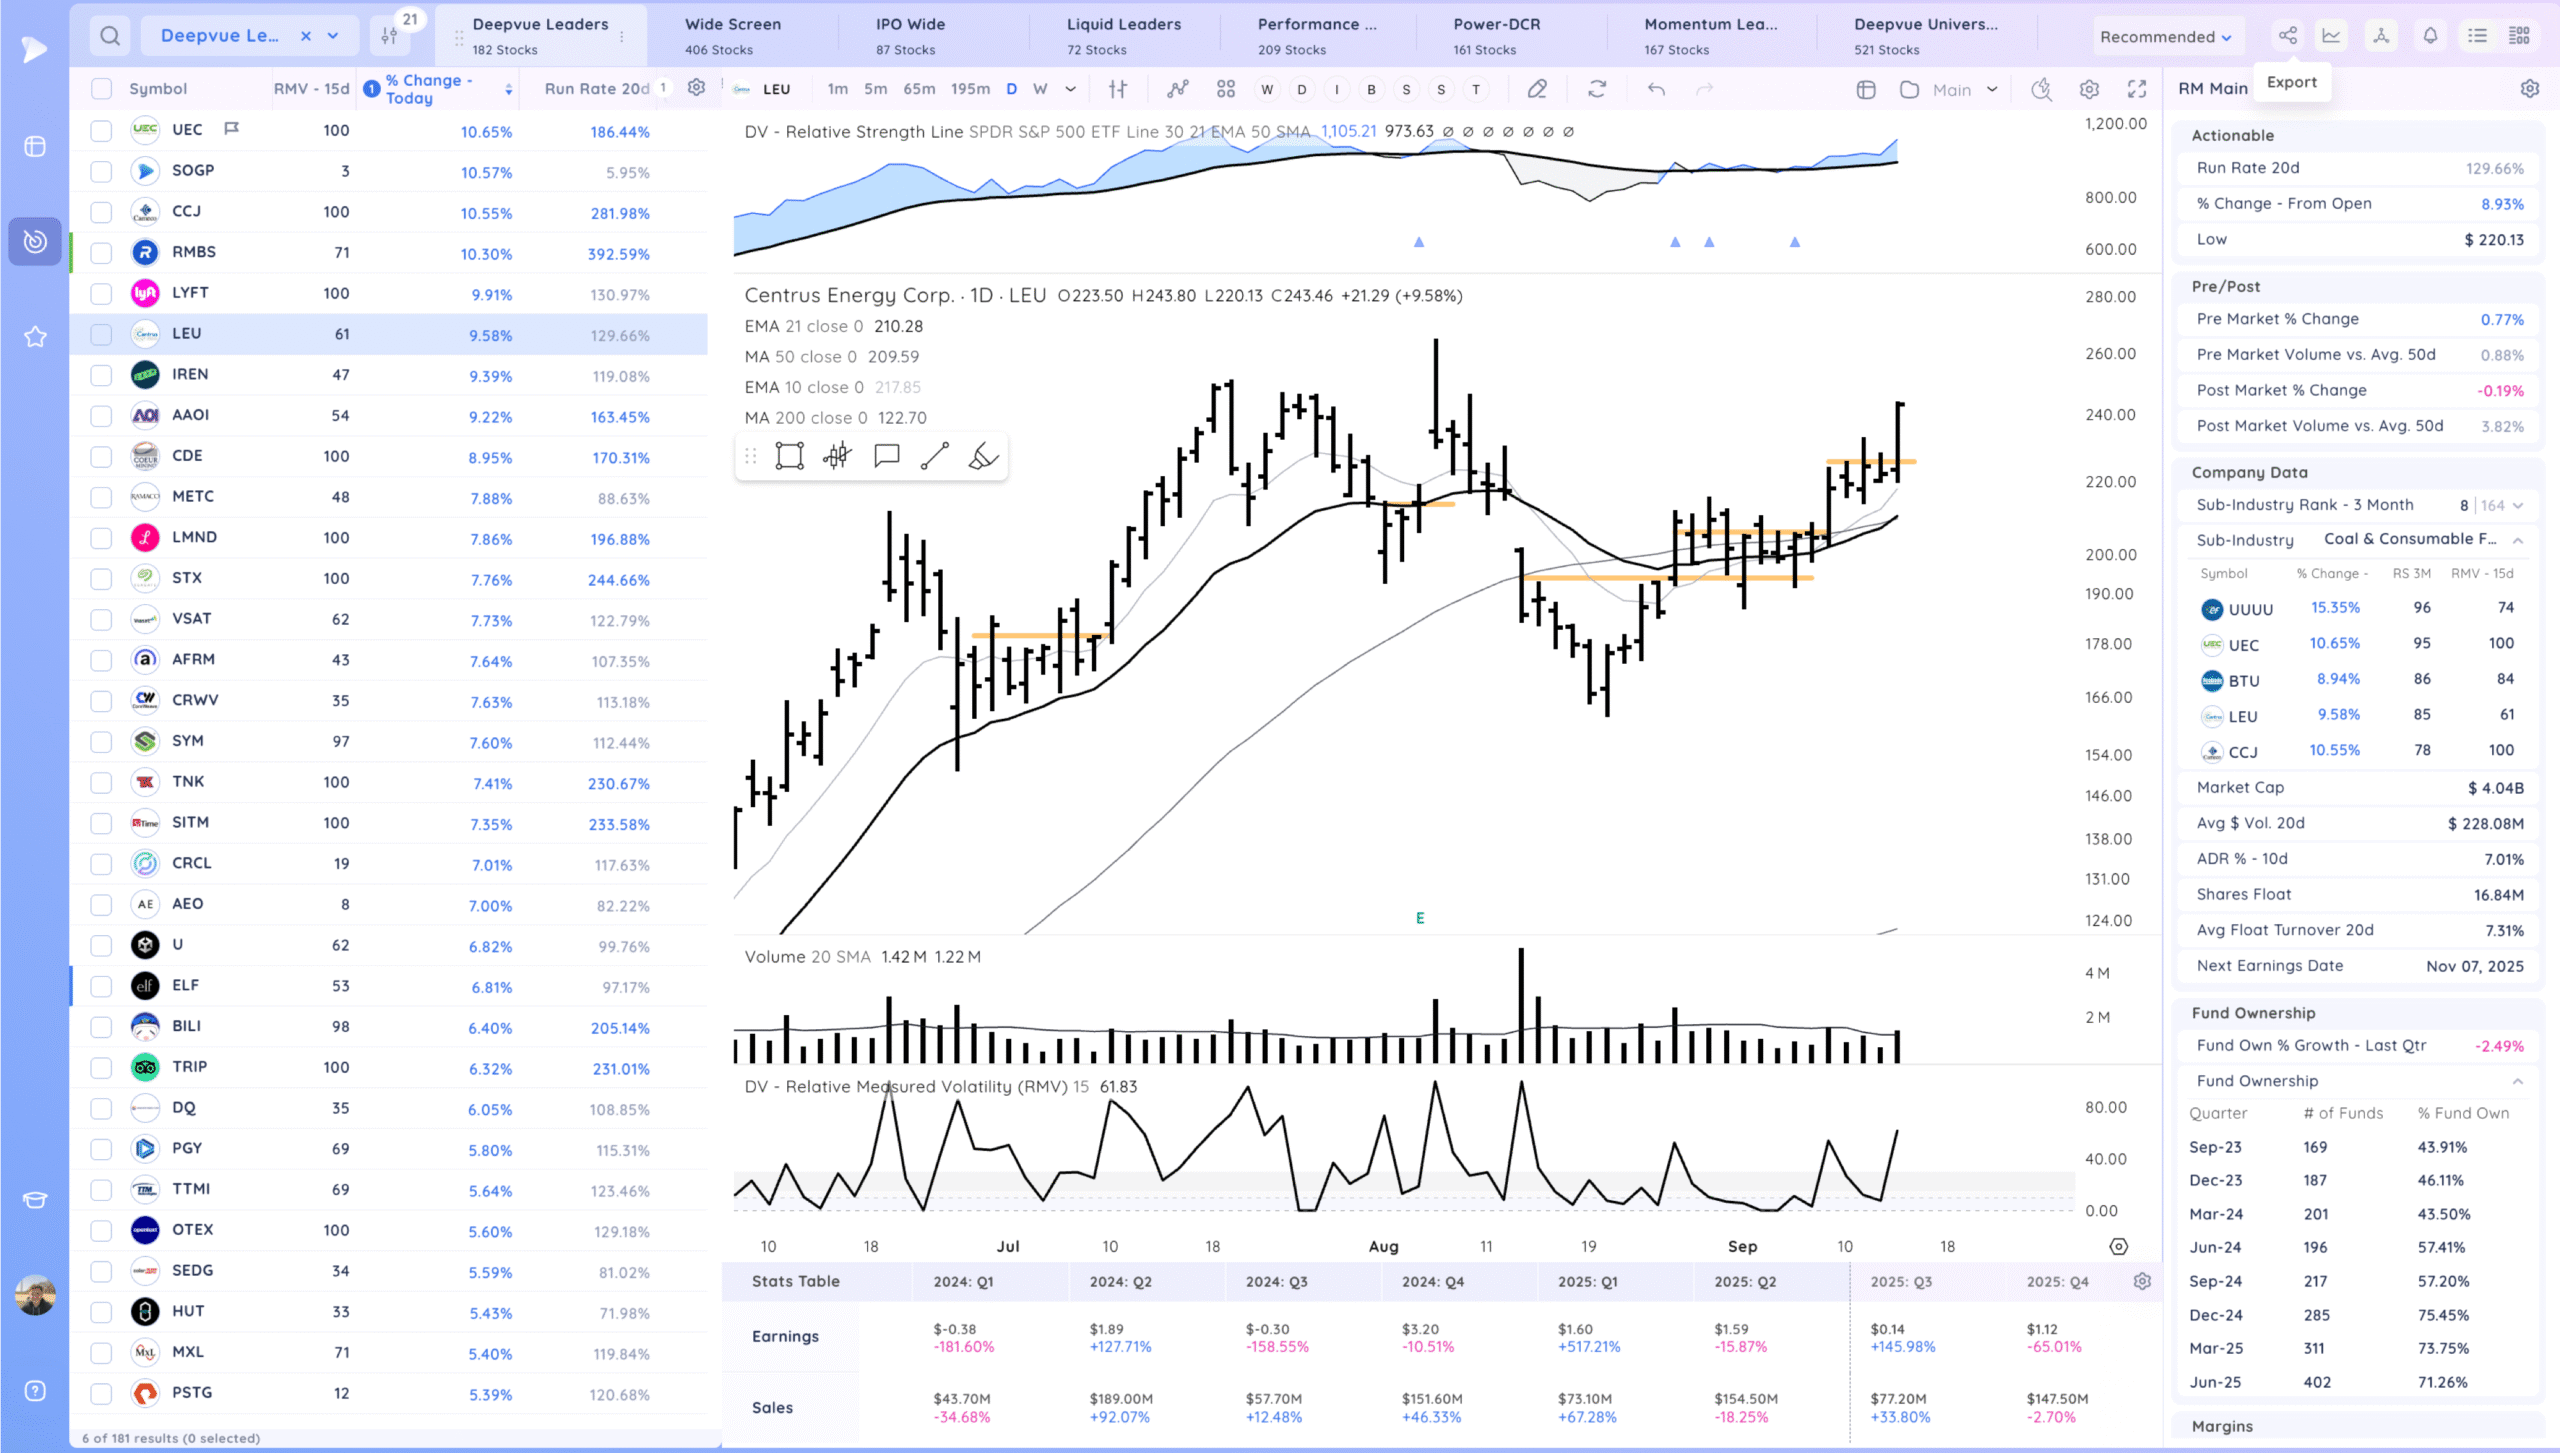The image size is (2560, 1453).
Task: Select the candlestick measure drawing tool
Action: click(837, 457)
